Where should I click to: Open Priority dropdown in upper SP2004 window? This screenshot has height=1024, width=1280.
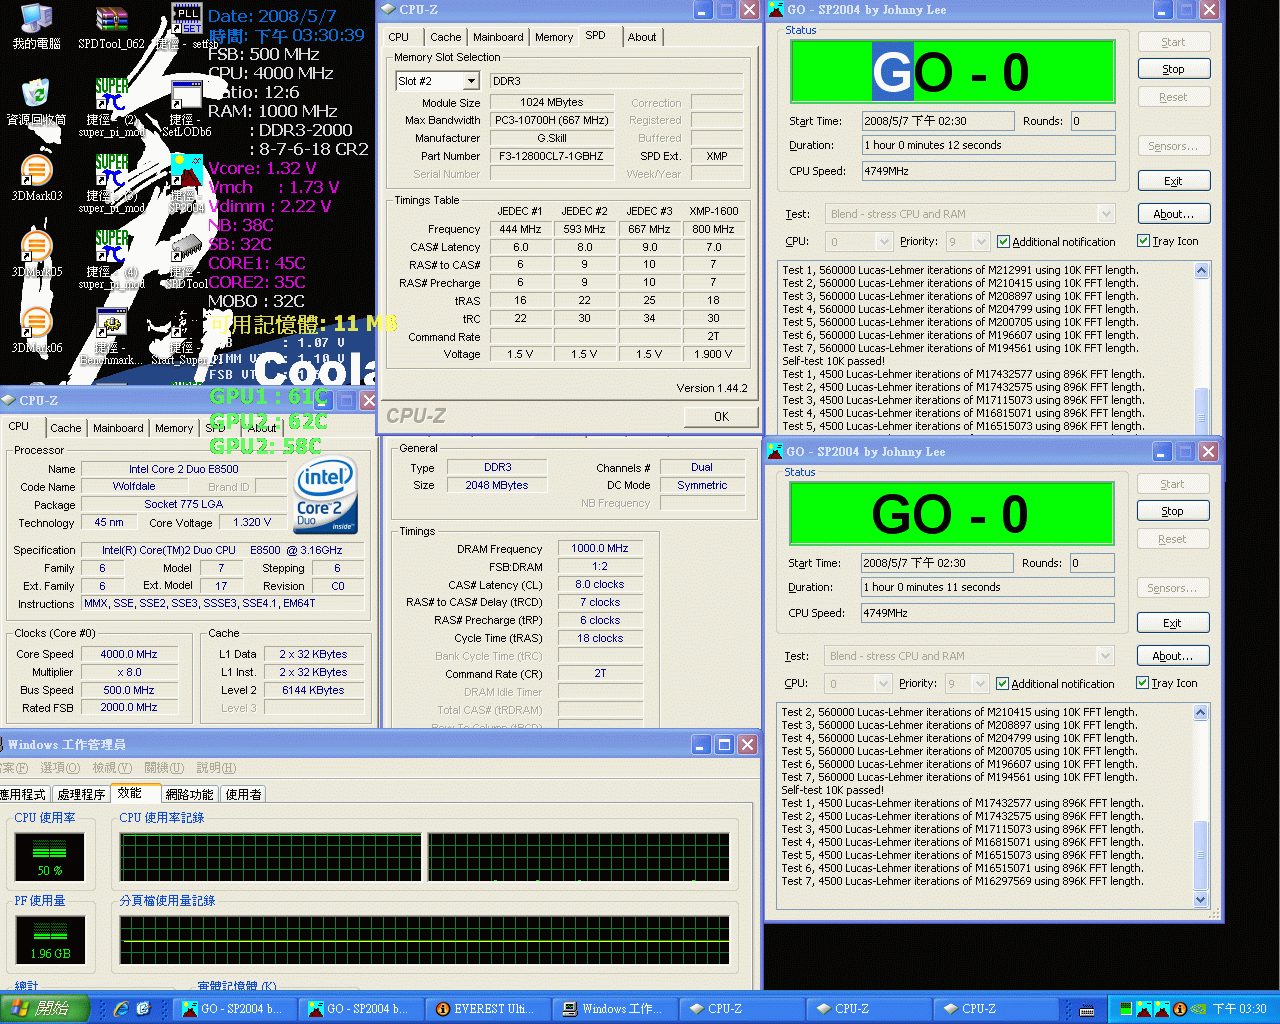click(x=981, y=242)
